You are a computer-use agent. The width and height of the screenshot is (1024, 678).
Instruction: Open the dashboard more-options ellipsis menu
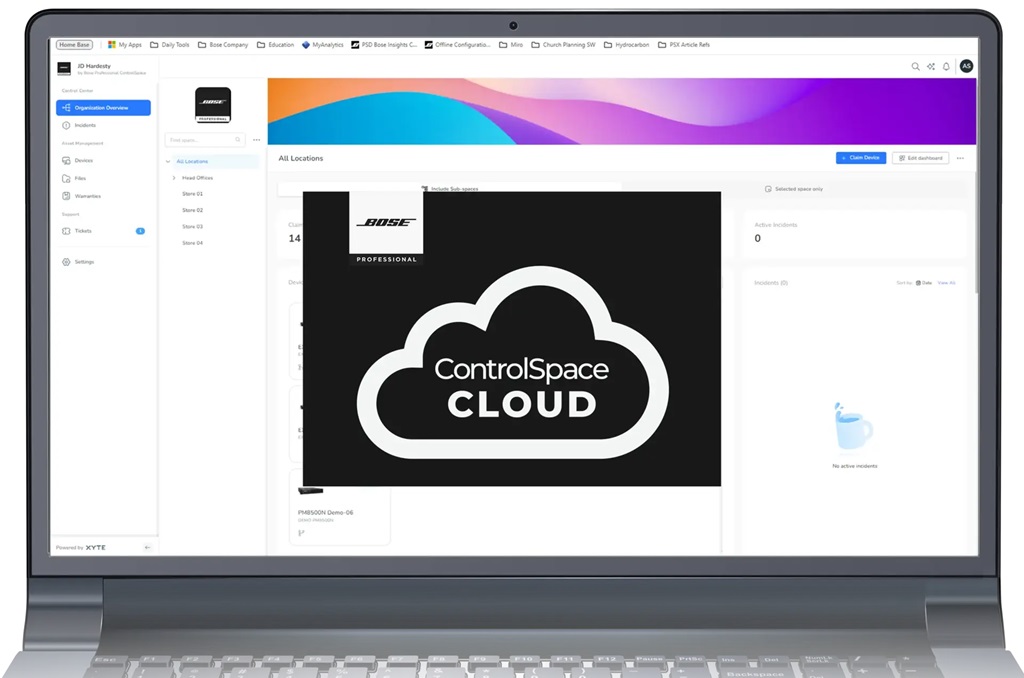point(960,158)
